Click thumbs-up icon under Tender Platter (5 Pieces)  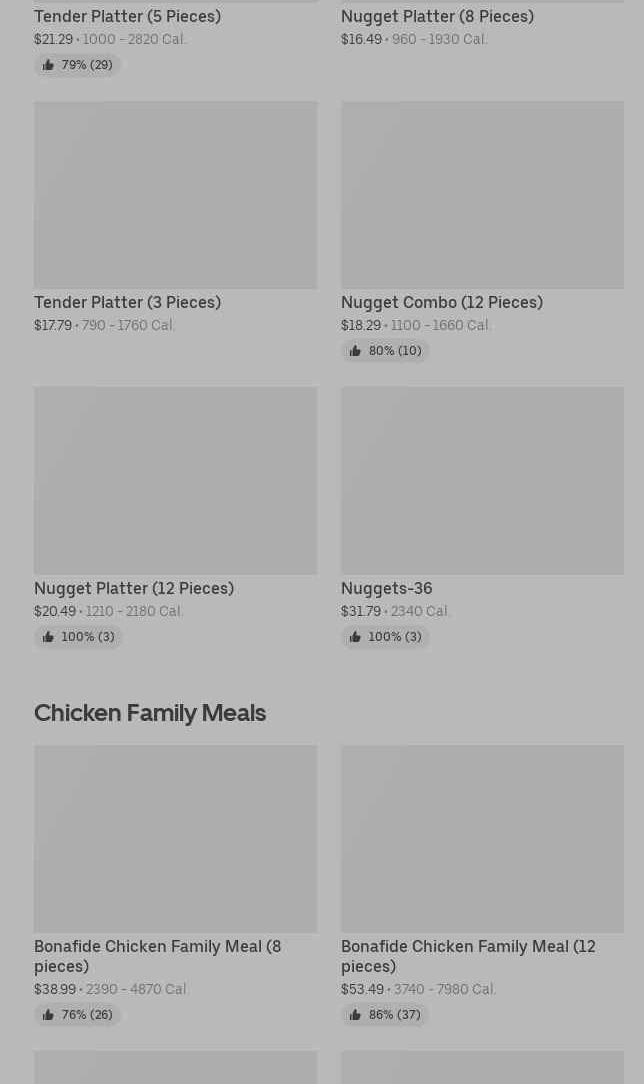click(x=48, y=65)
